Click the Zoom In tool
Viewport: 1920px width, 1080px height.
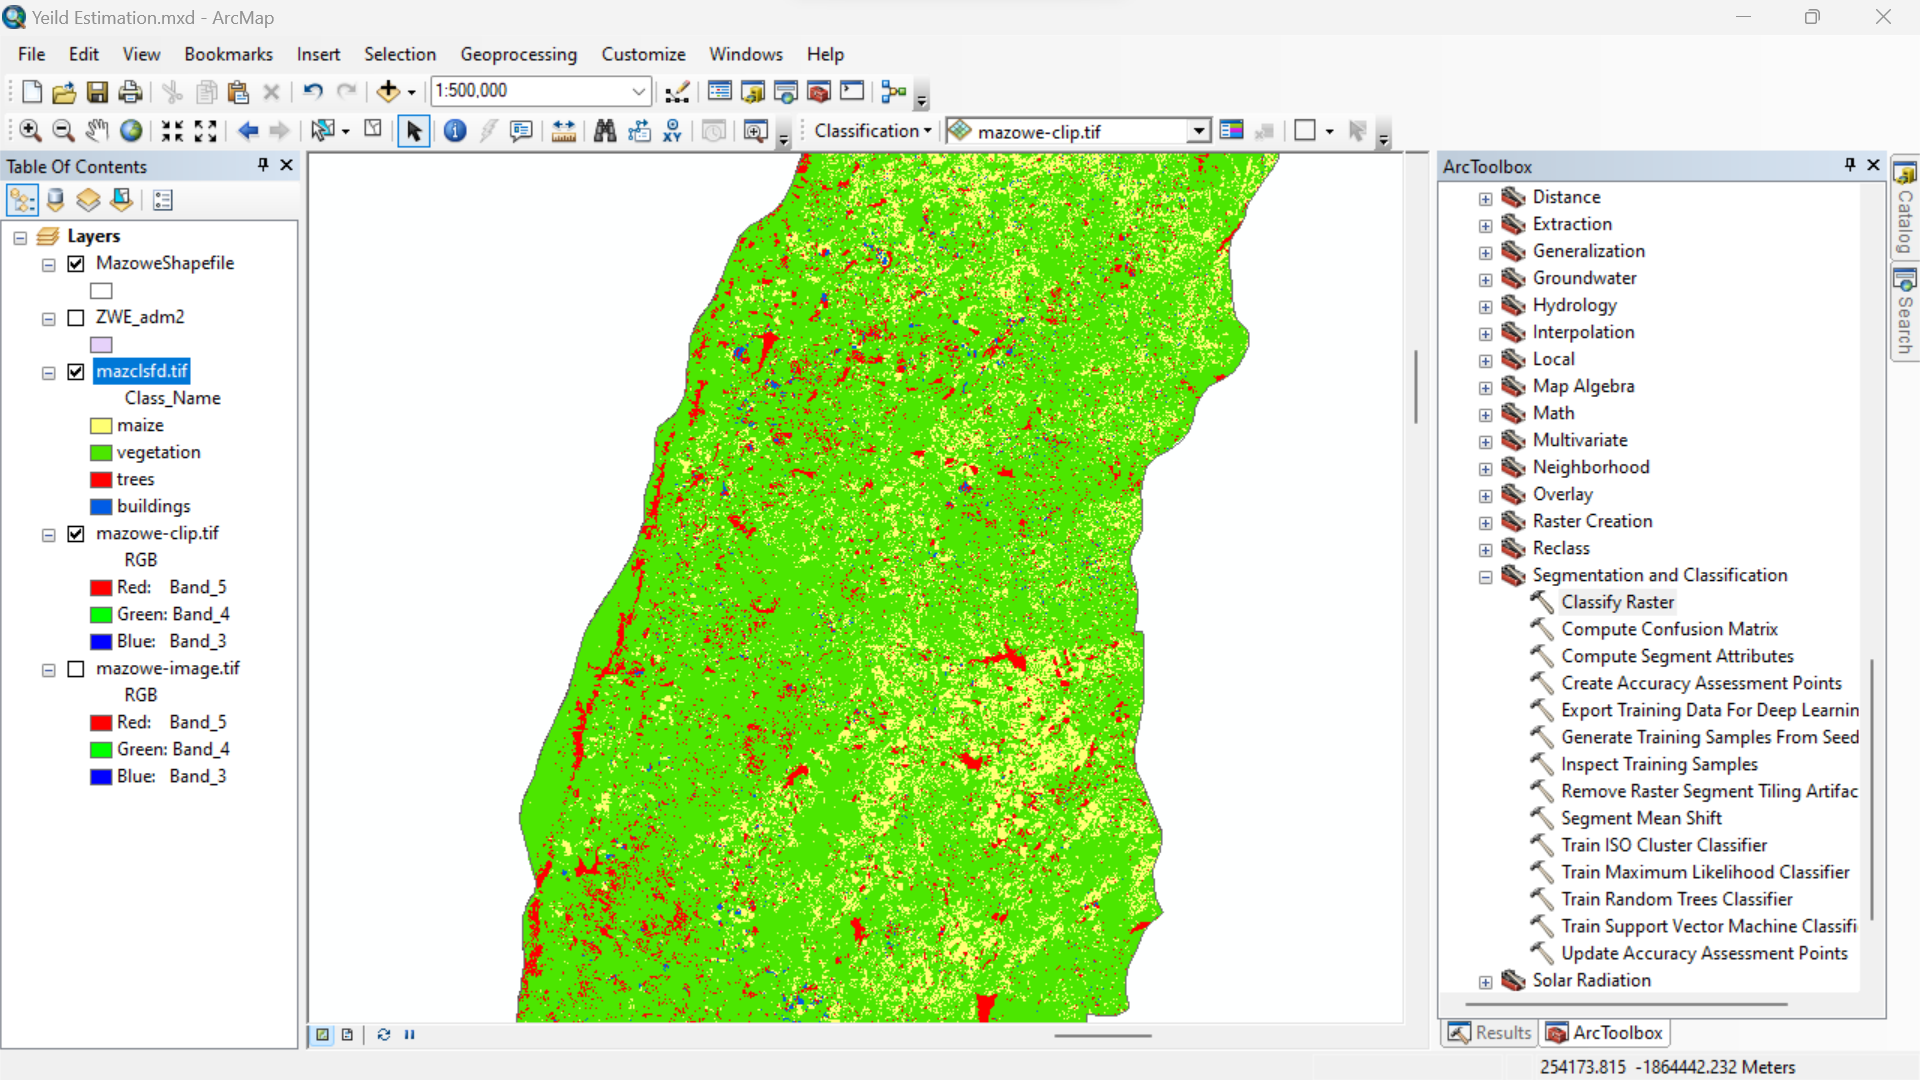pos(30,131)
